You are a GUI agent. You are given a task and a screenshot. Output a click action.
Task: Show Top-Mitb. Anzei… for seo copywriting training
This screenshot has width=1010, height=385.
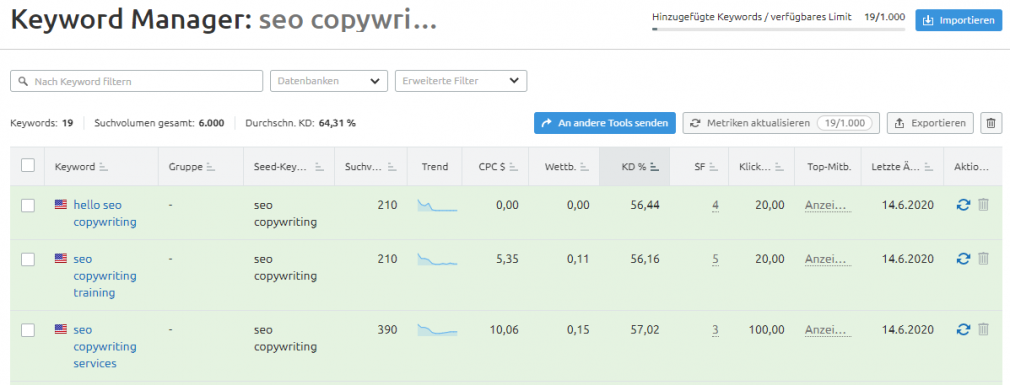click(828, 259)
